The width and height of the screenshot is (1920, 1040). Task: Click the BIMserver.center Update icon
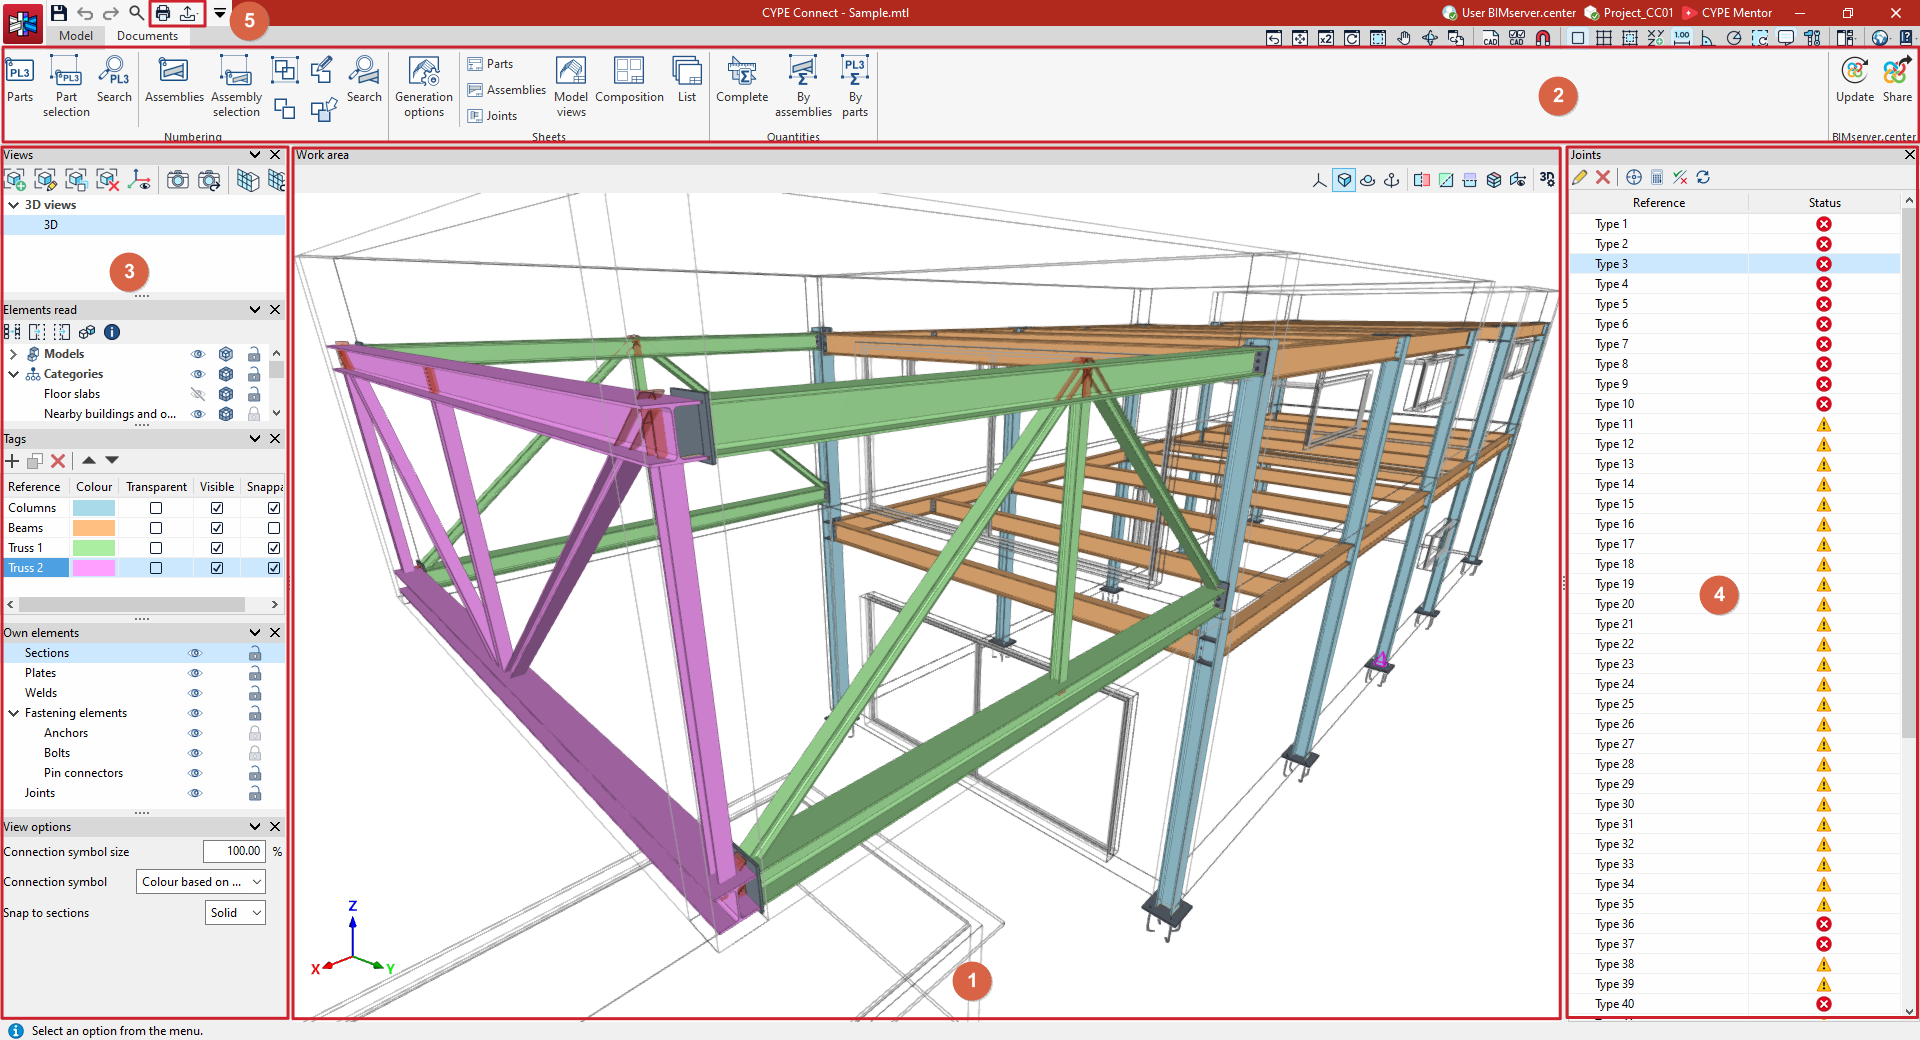pyautogui.click(x=1855, y=80)
